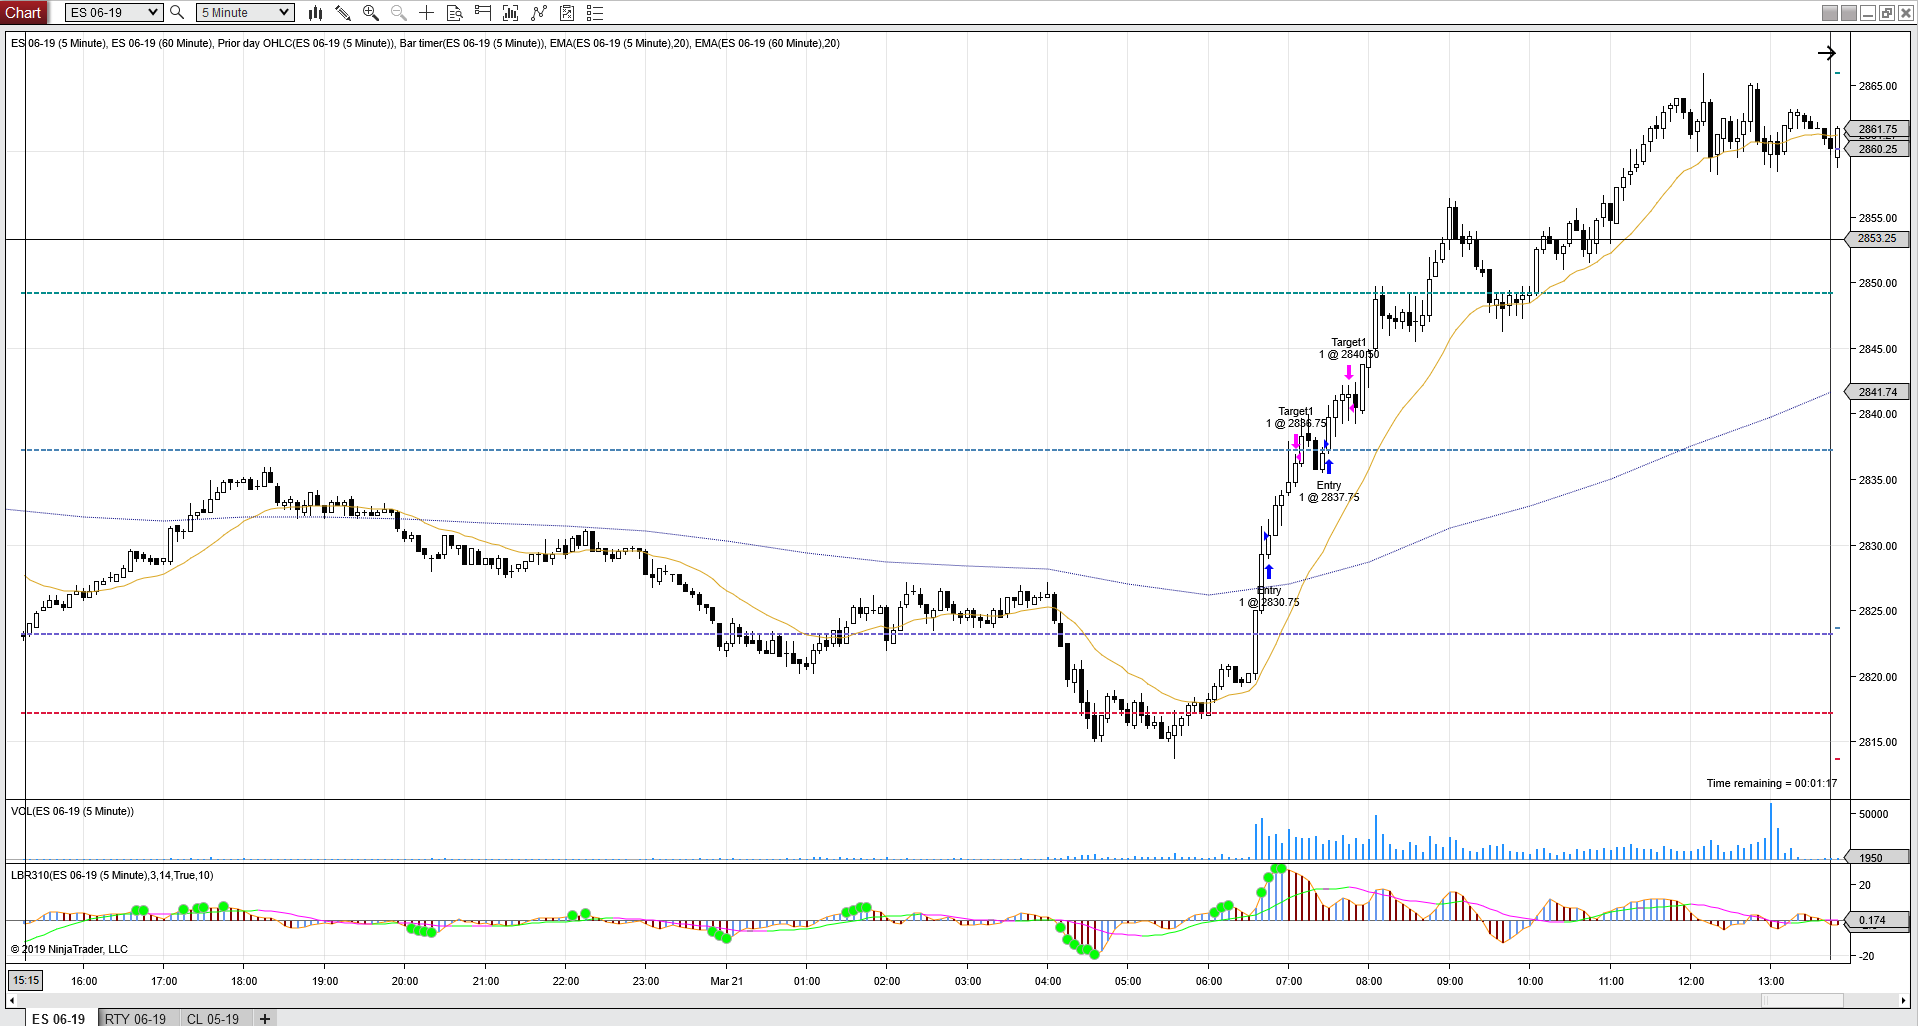The height and width of the screenshot is (1026, 1918).
Task: Switch to the CL 05-19 tab
Action: coord(213,1018)
